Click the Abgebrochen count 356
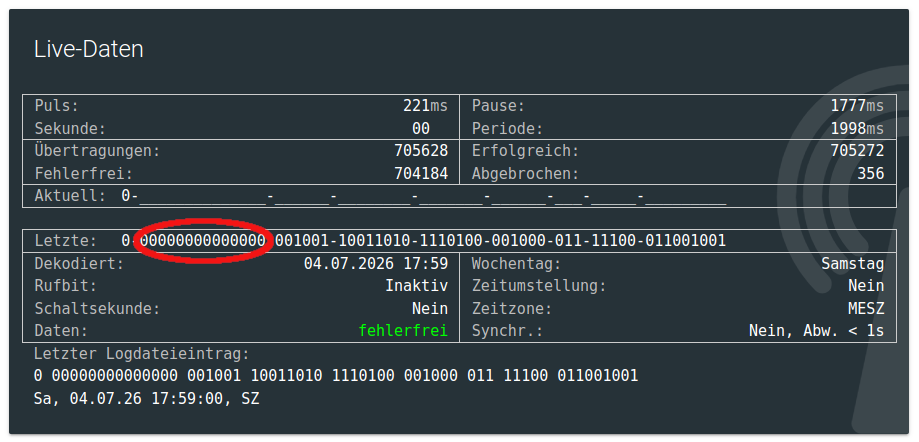Screen dimensions: 919x442 (871, 174)
